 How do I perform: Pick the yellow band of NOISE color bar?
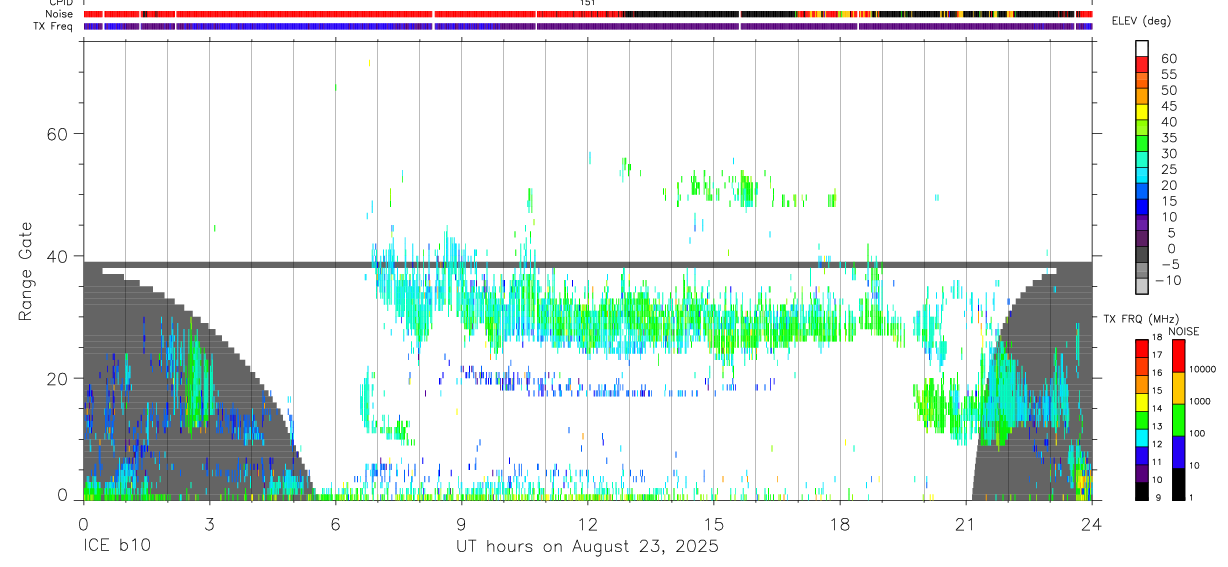1179,388
